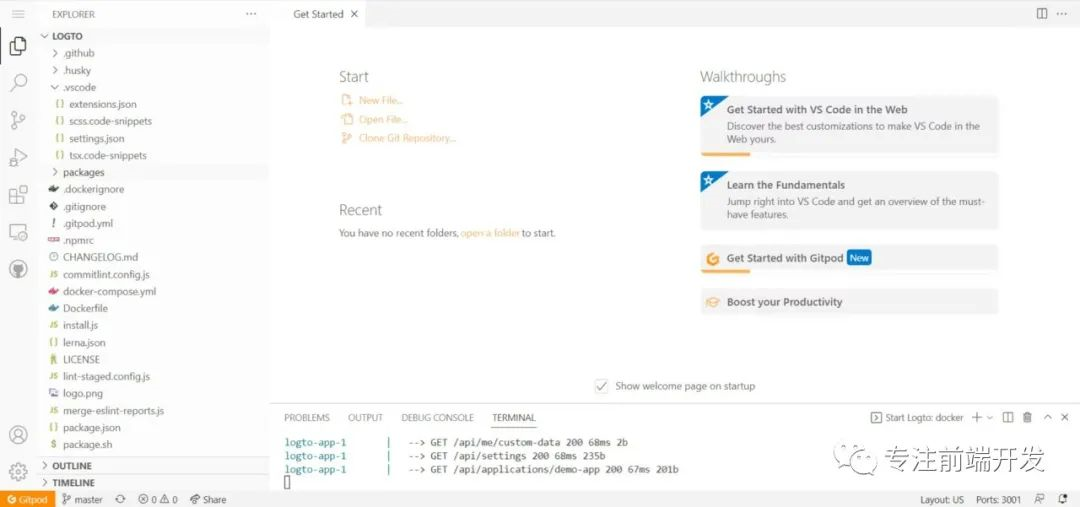Open the Run and Debug view

[x=18, y=158]
